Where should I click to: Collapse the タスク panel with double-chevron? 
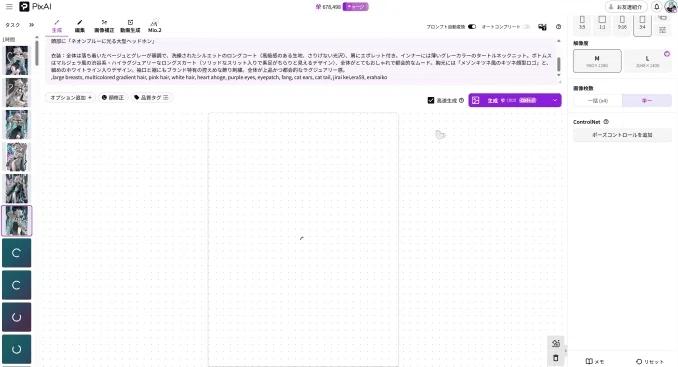[x=31, y=25]
